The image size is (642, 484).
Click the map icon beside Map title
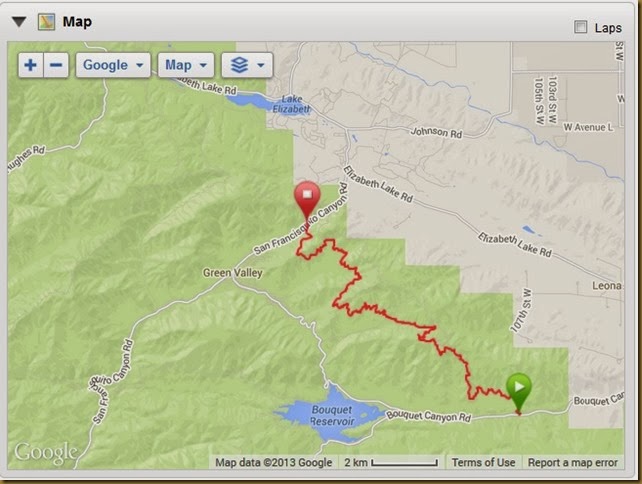[x=46, y=22]
